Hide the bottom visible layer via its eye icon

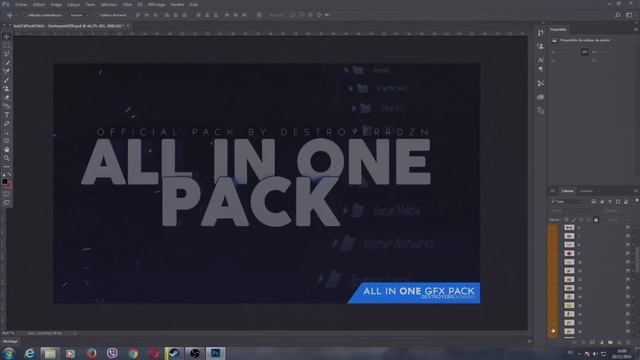click(x=553, y=331)
